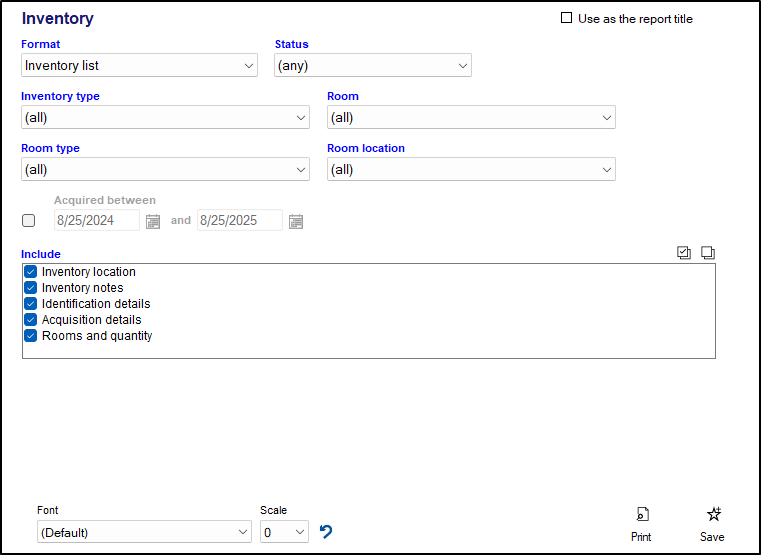Screen dimensions: 761x555
Task: Expand the Room location dropdown
Action: tap(471, 170)
